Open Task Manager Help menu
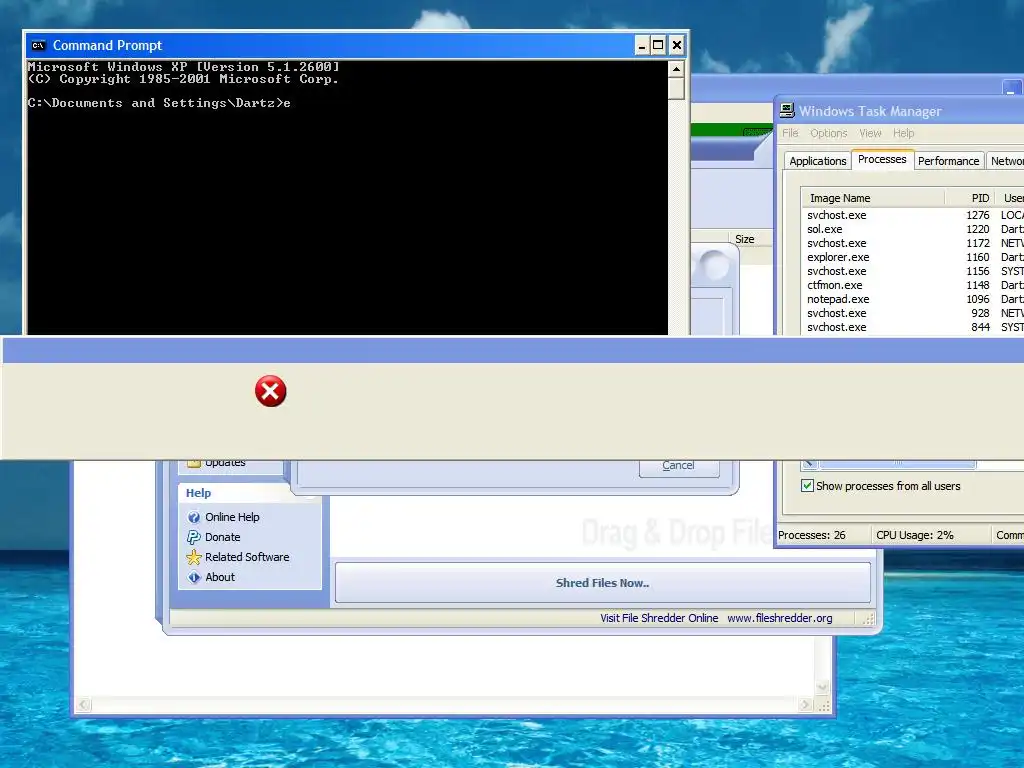 coord(903,133)
